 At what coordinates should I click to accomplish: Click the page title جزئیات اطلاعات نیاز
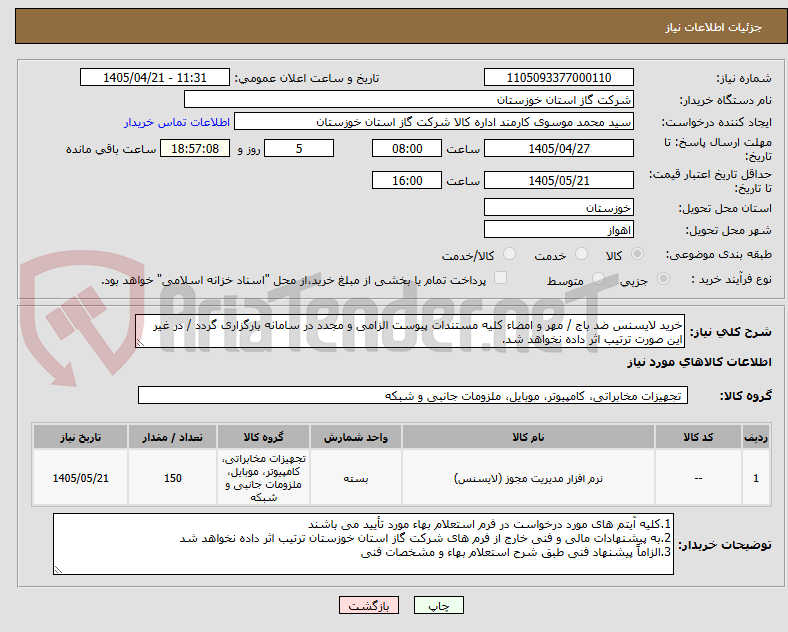click(714, 27)
